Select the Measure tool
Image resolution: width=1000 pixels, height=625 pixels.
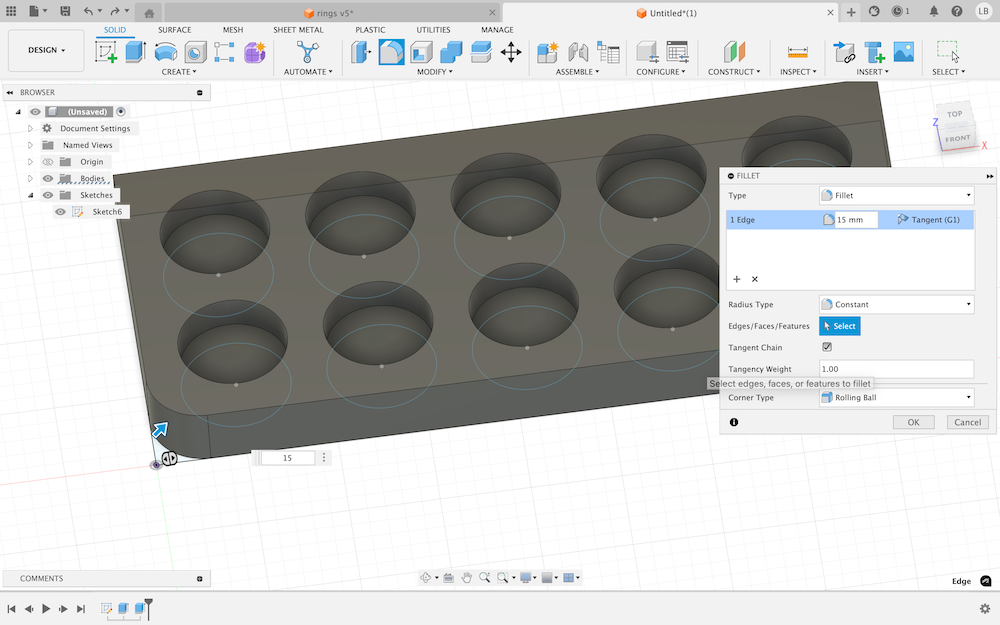point(797,52)
